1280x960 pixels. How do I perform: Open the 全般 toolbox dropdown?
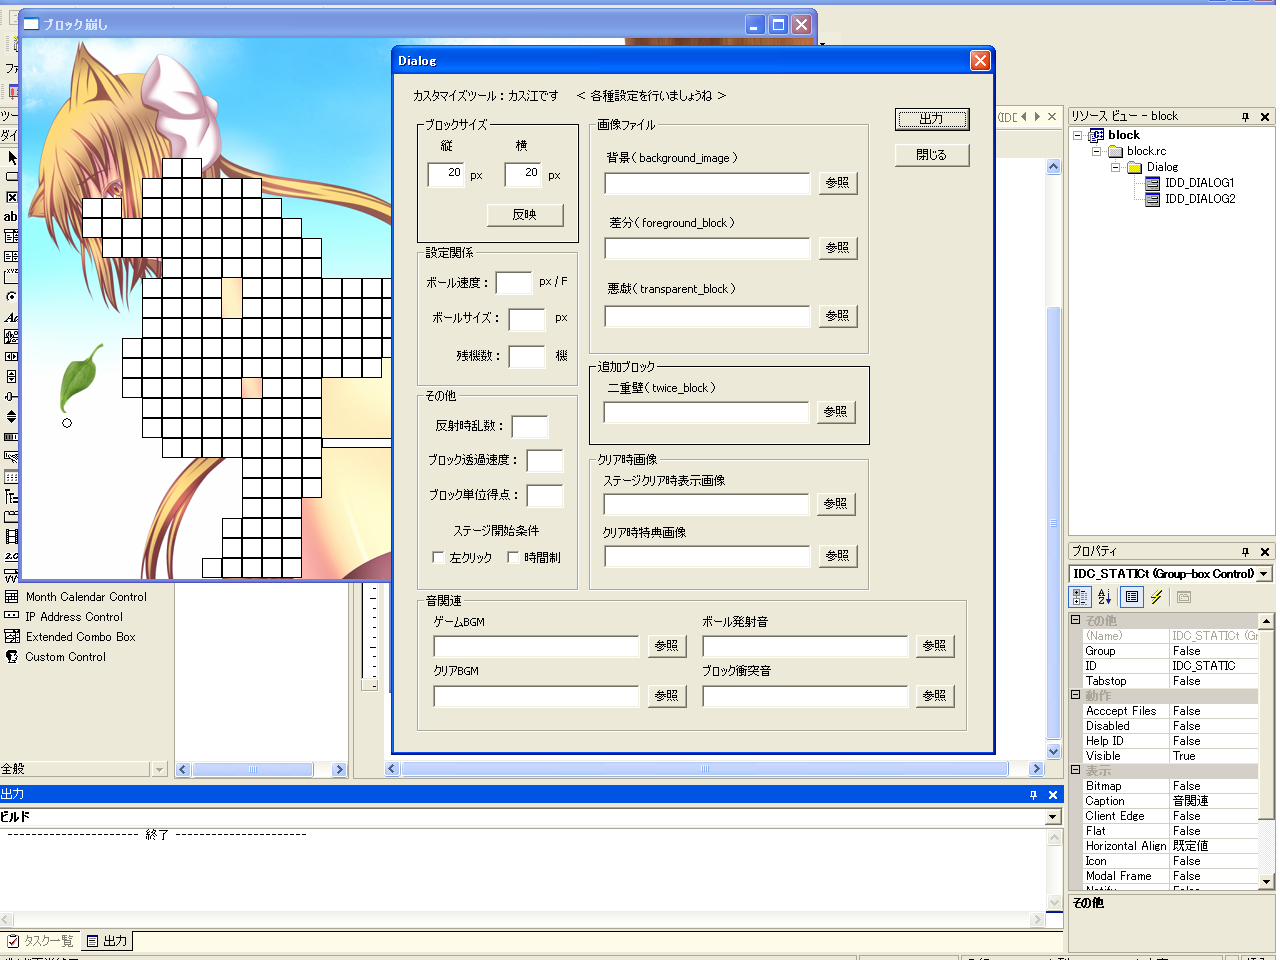159,769
